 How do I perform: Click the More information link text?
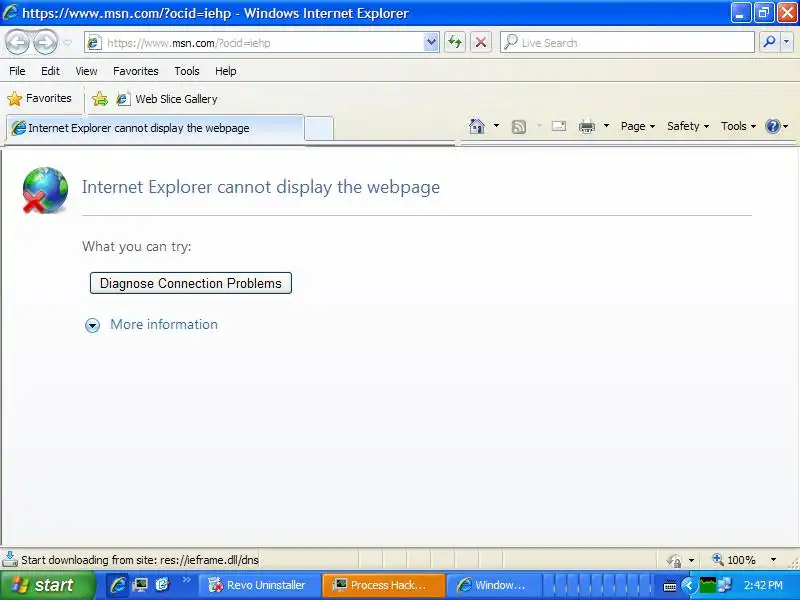click(164, 324)
